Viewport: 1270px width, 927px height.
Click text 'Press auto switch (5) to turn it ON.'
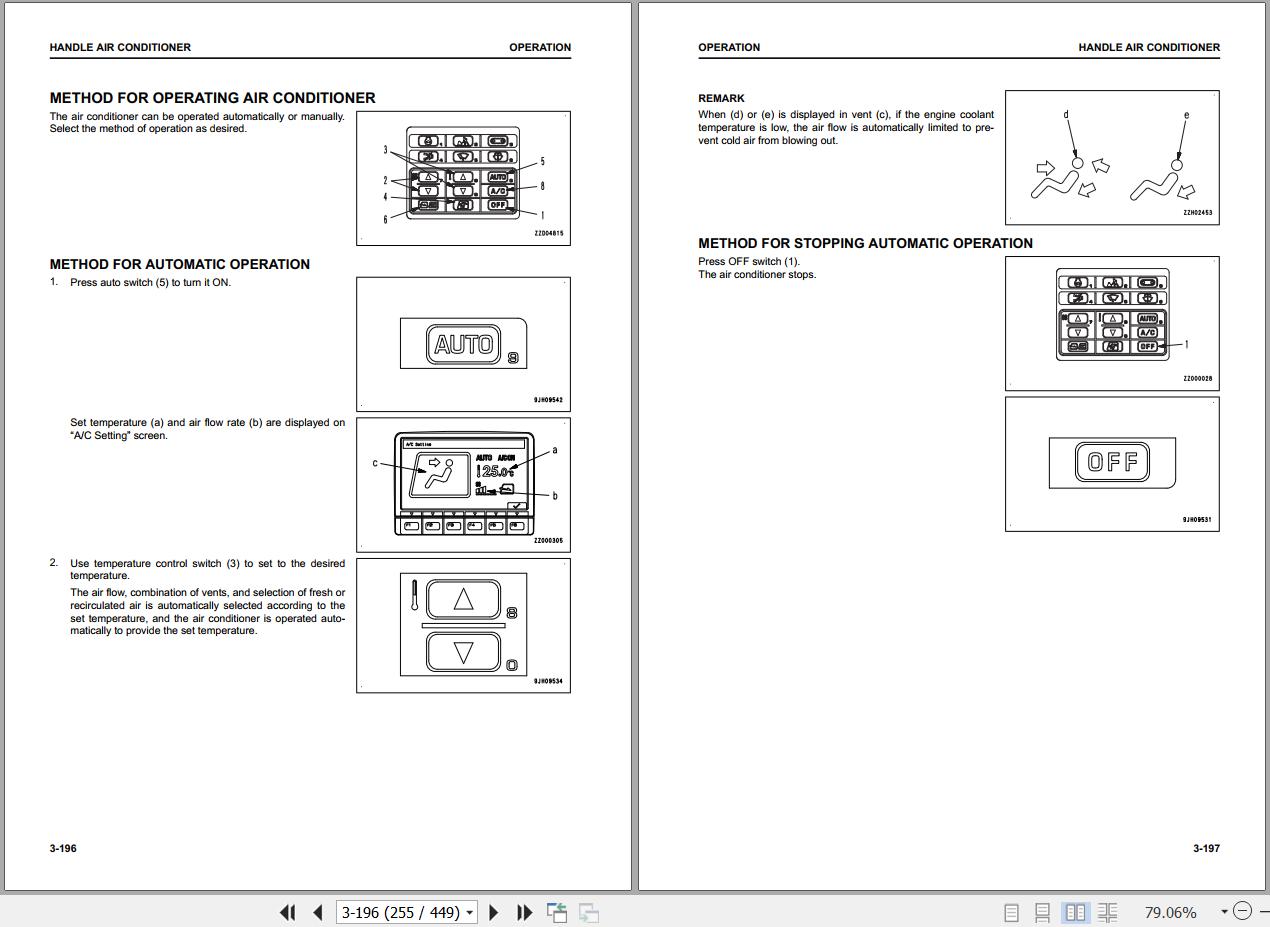tap(151, 282)
